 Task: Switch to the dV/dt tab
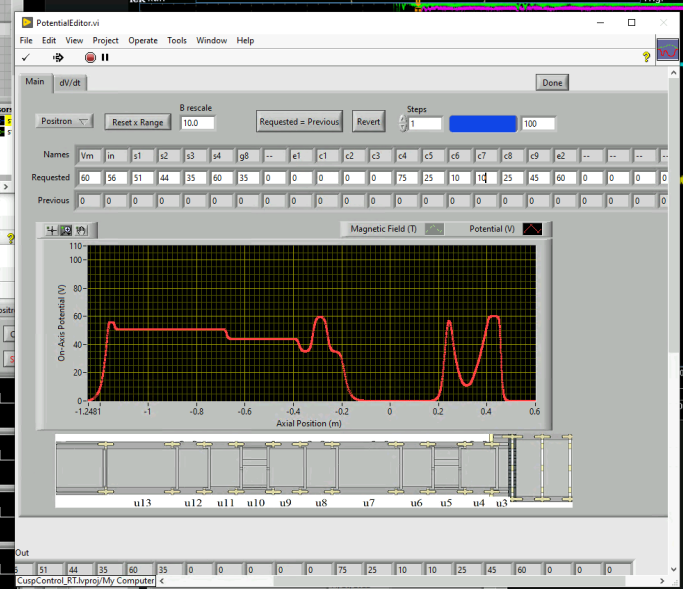(71, 83)
